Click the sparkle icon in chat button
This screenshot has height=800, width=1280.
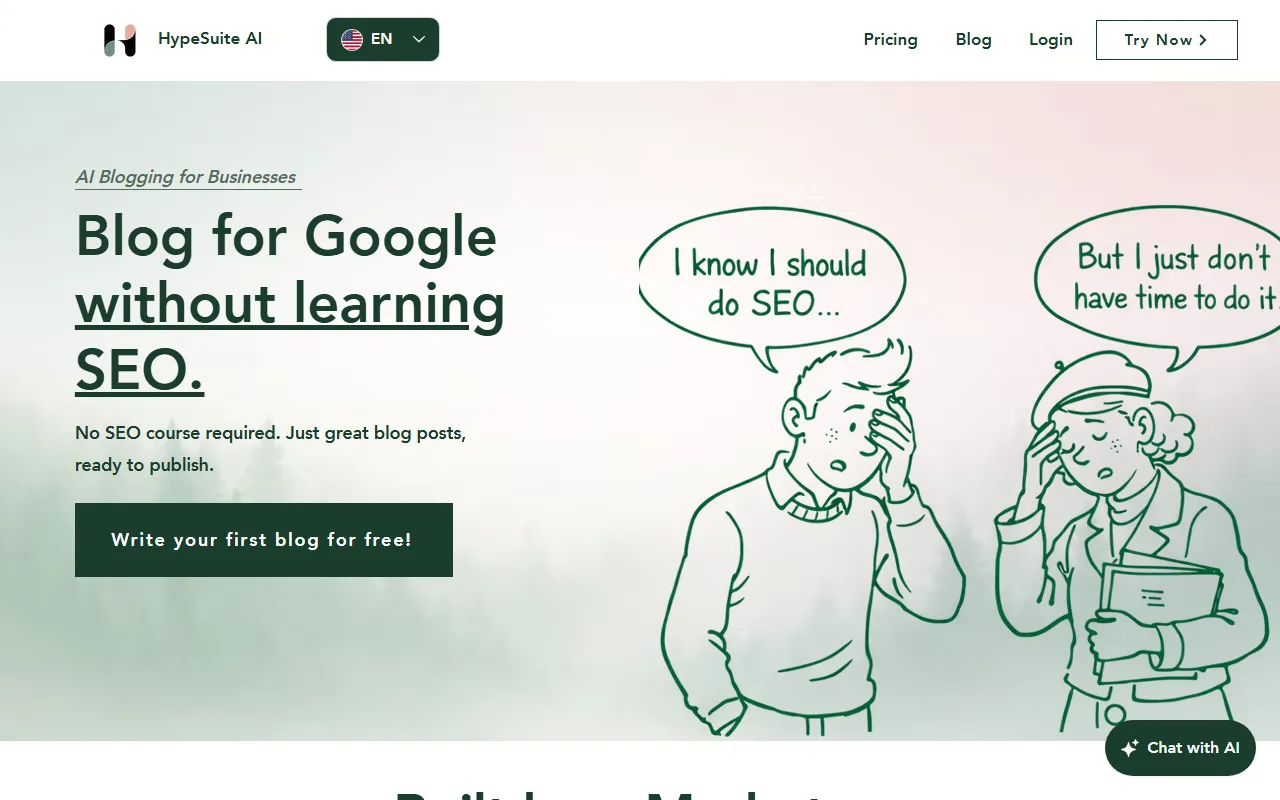[x=1130, y=748]
